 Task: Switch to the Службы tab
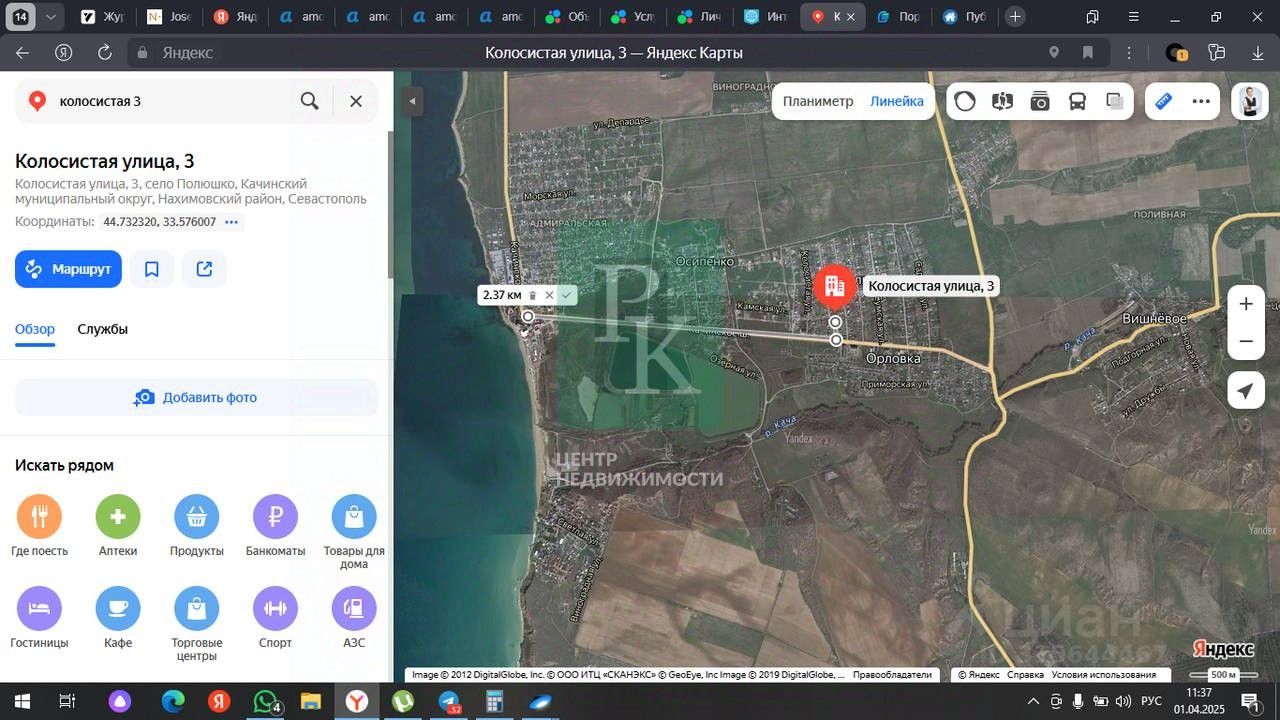pos(103,329)
